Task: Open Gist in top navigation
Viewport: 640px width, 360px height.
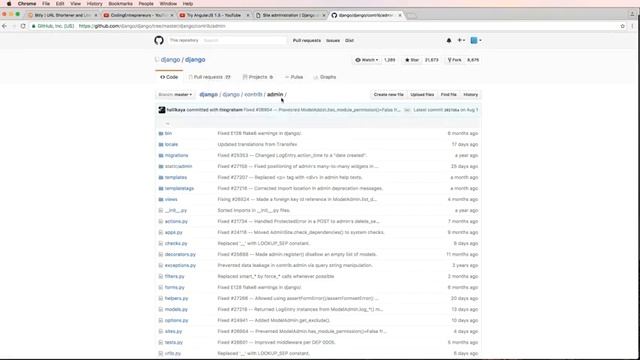Action: pyautogui.click(x=349, y=40)
